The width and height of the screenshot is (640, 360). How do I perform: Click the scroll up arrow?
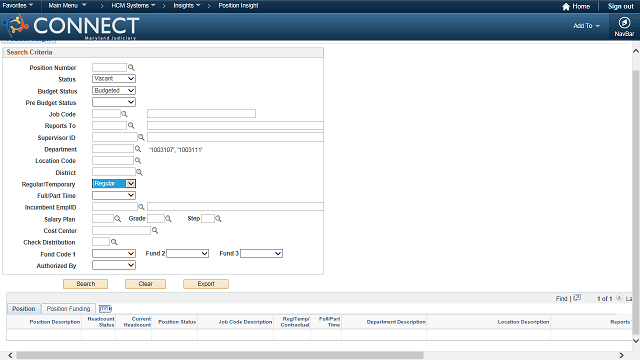click(x=636, y=51)
